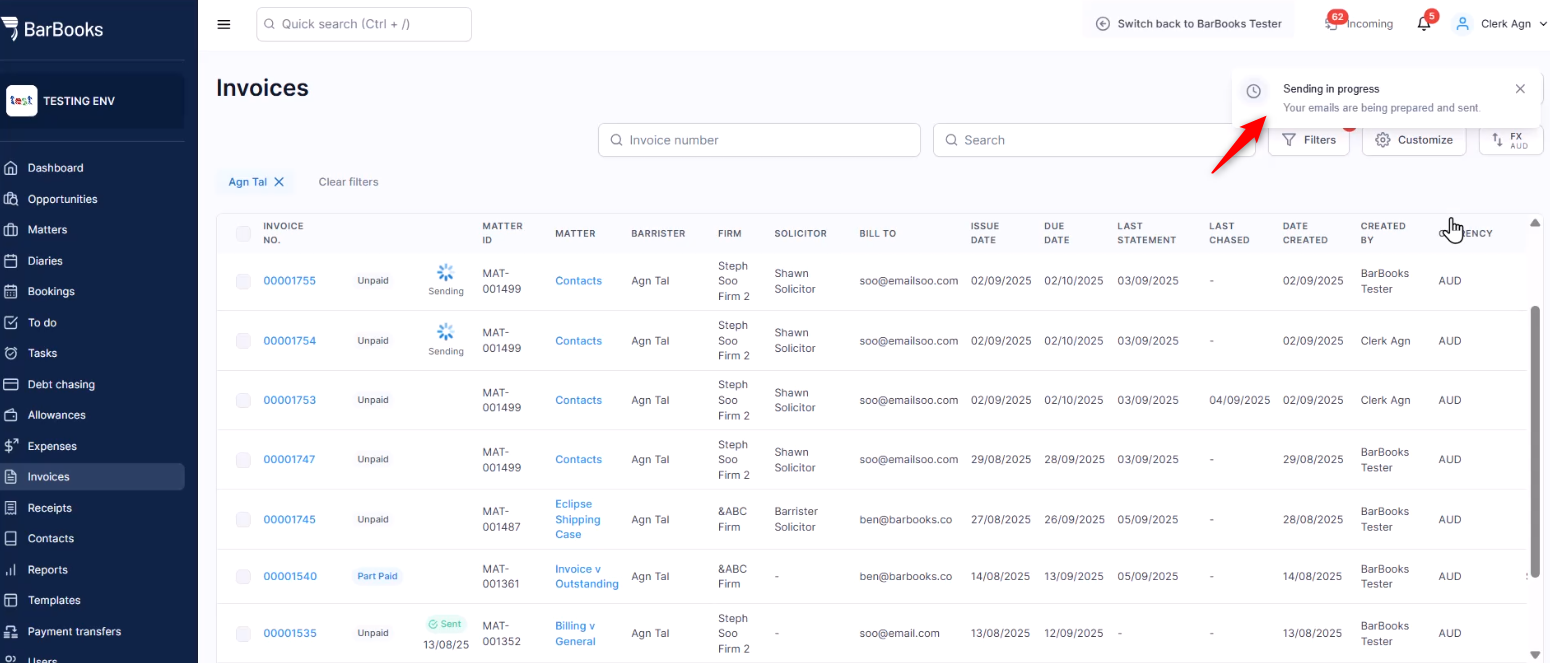Screen dimensions: 1550x663
Task: Click the Allowances sidebar icon
Action: [x=11, y=415]
